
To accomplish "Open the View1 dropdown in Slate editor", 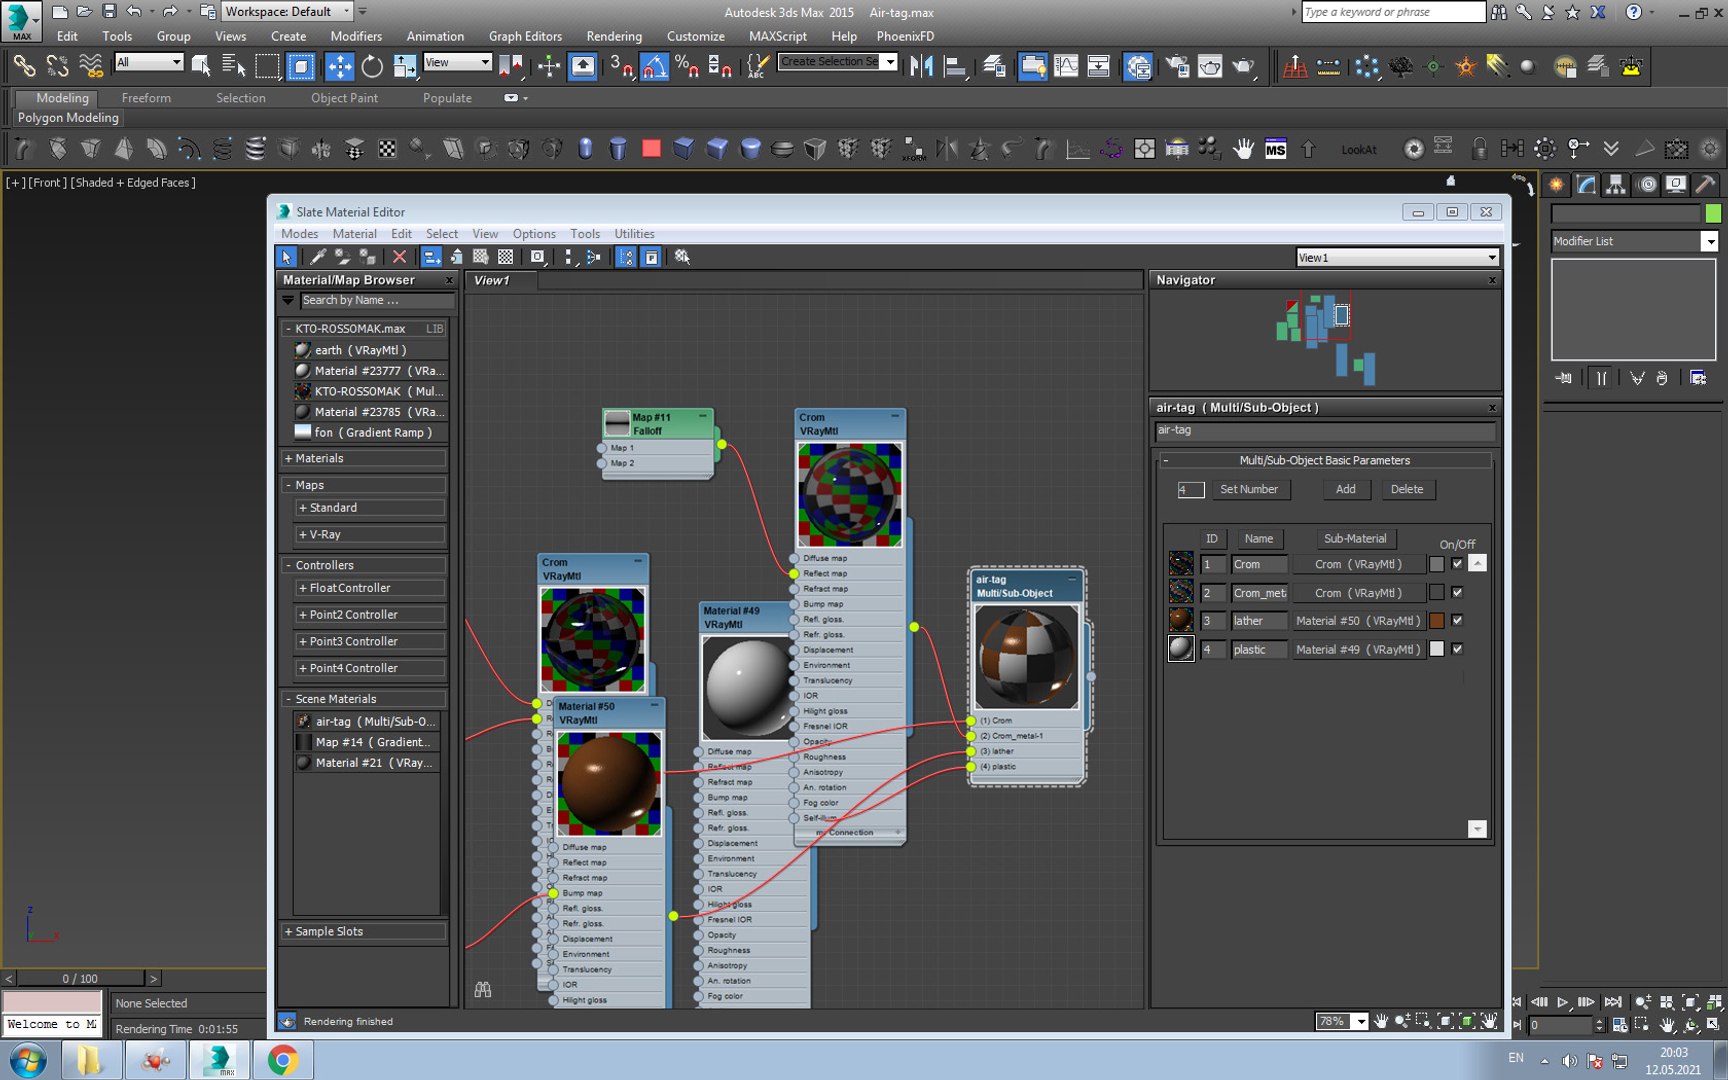I will 1397,257.
